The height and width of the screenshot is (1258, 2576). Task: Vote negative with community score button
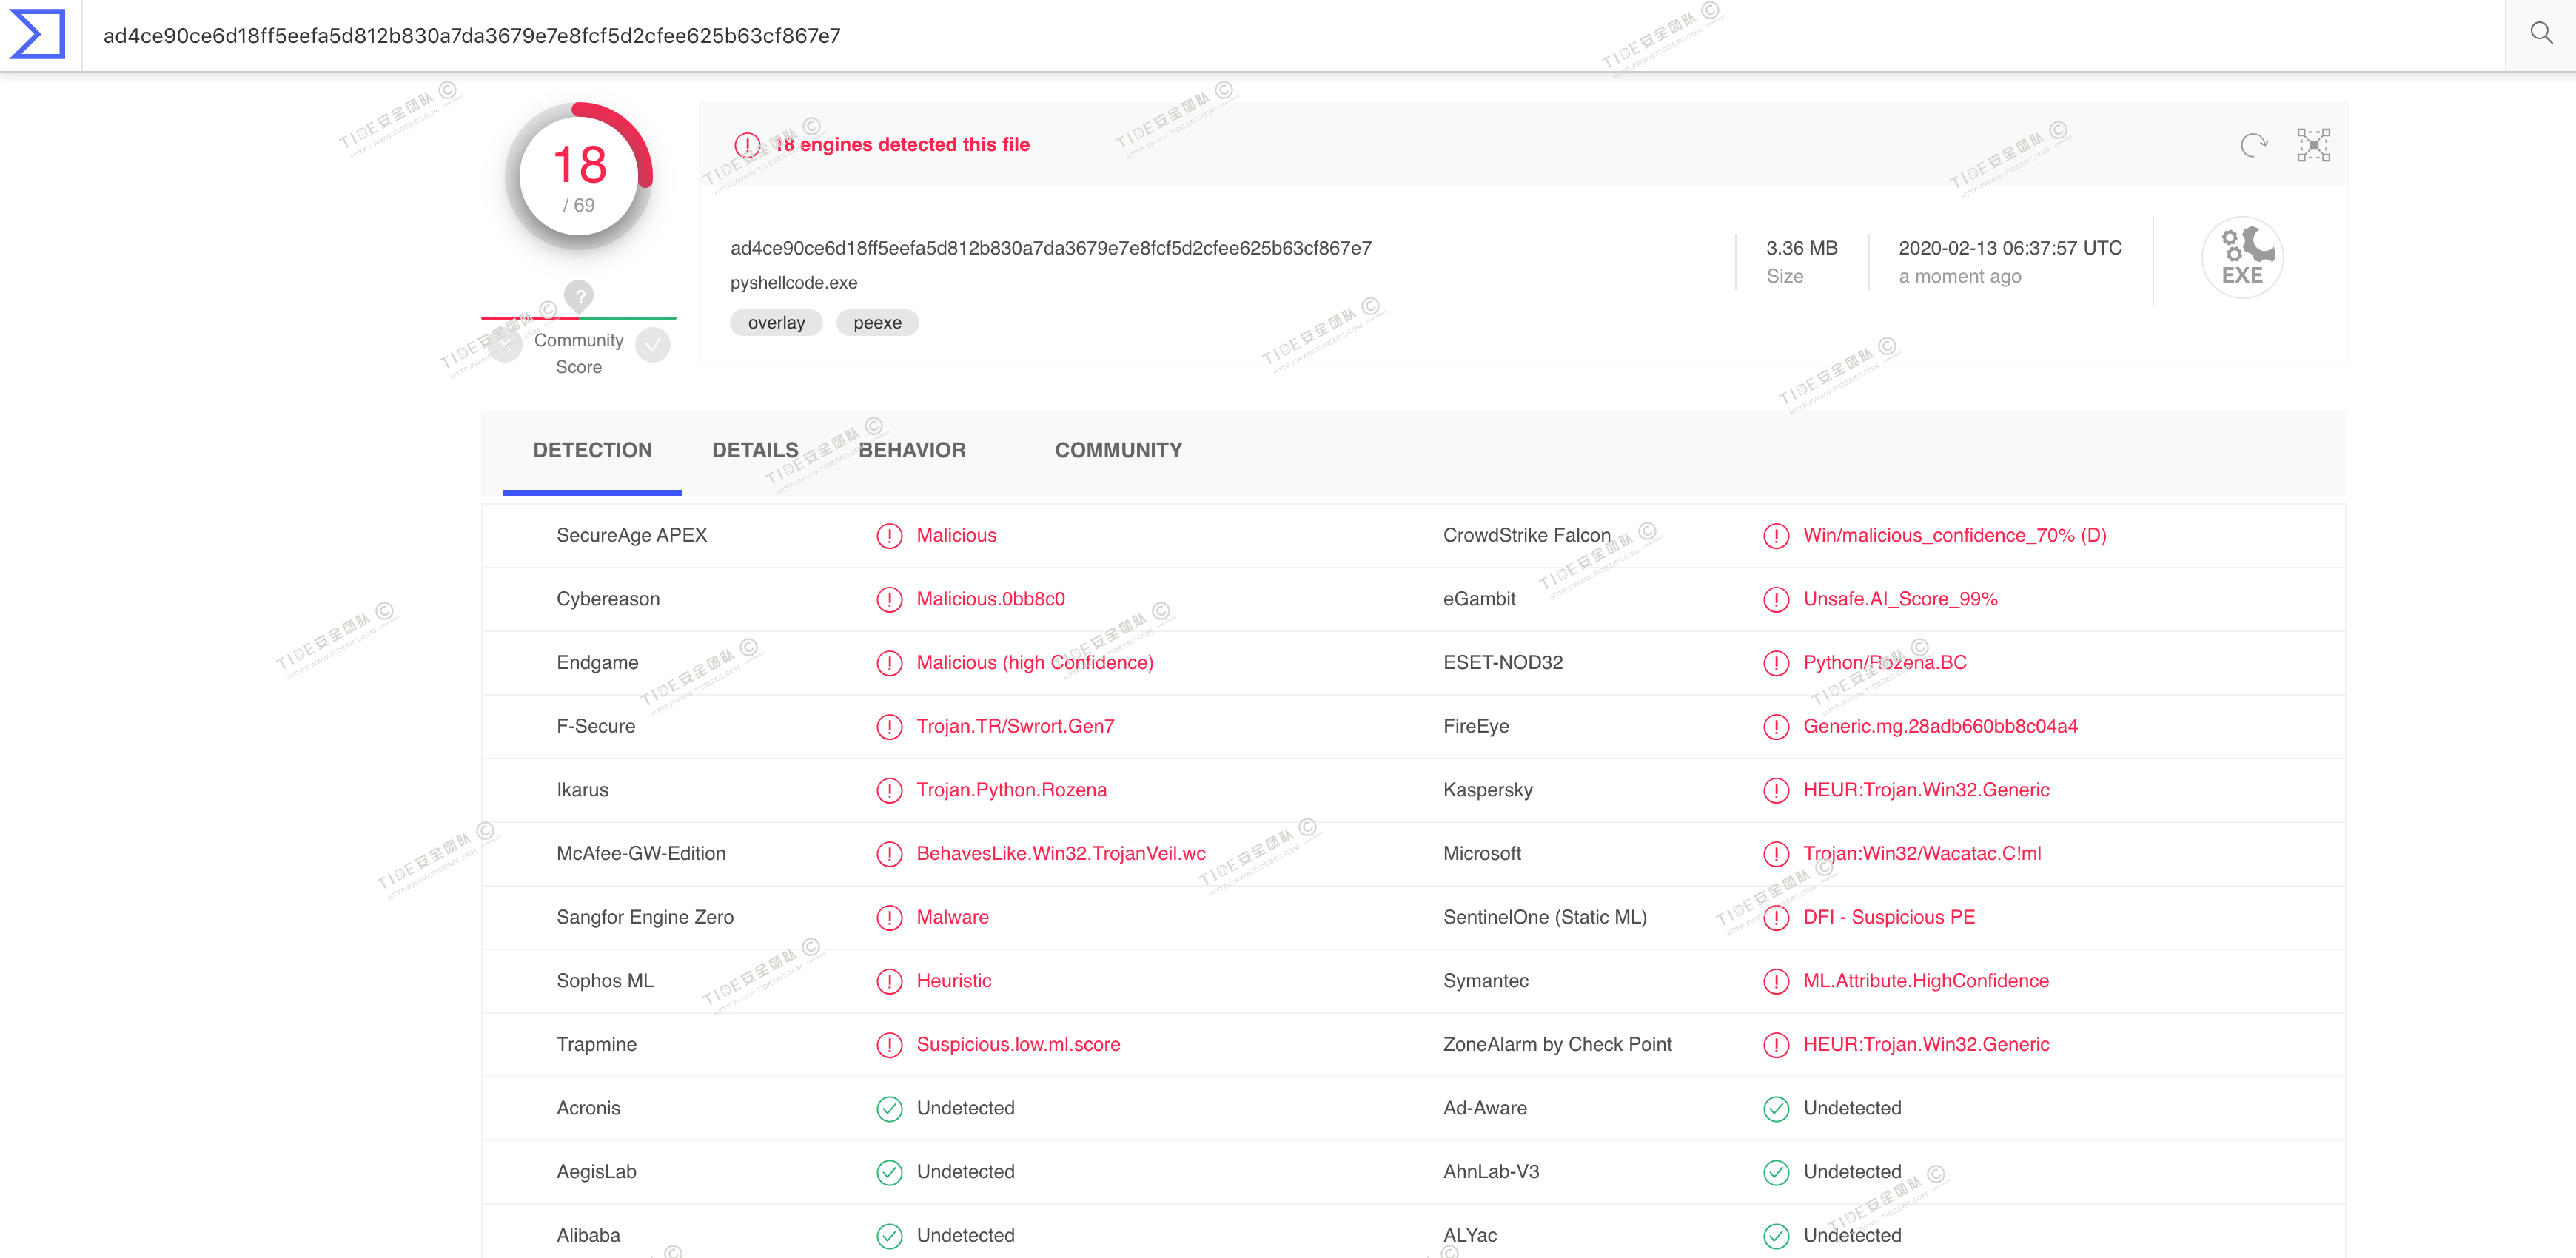(x=505, y=346)
